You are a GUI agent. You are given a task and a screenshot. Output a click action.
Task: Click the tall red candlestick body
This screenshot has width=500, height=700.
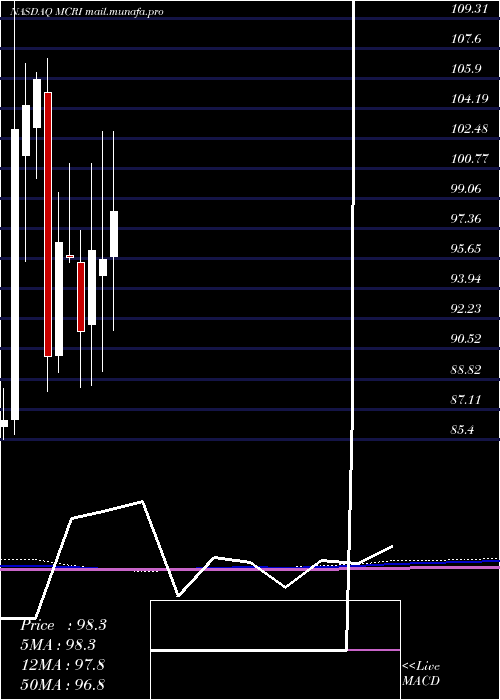coord(48,225)
